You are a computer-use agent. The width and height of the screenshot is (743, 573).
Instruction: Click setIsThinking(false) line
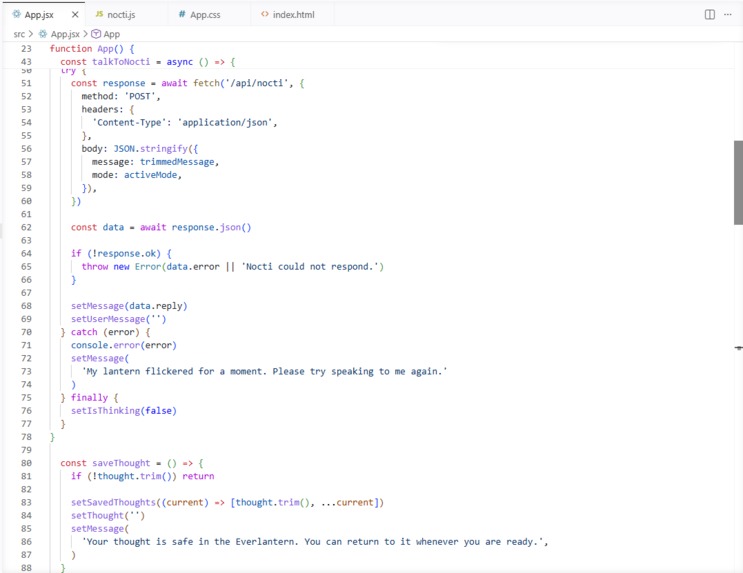[124, 411]
